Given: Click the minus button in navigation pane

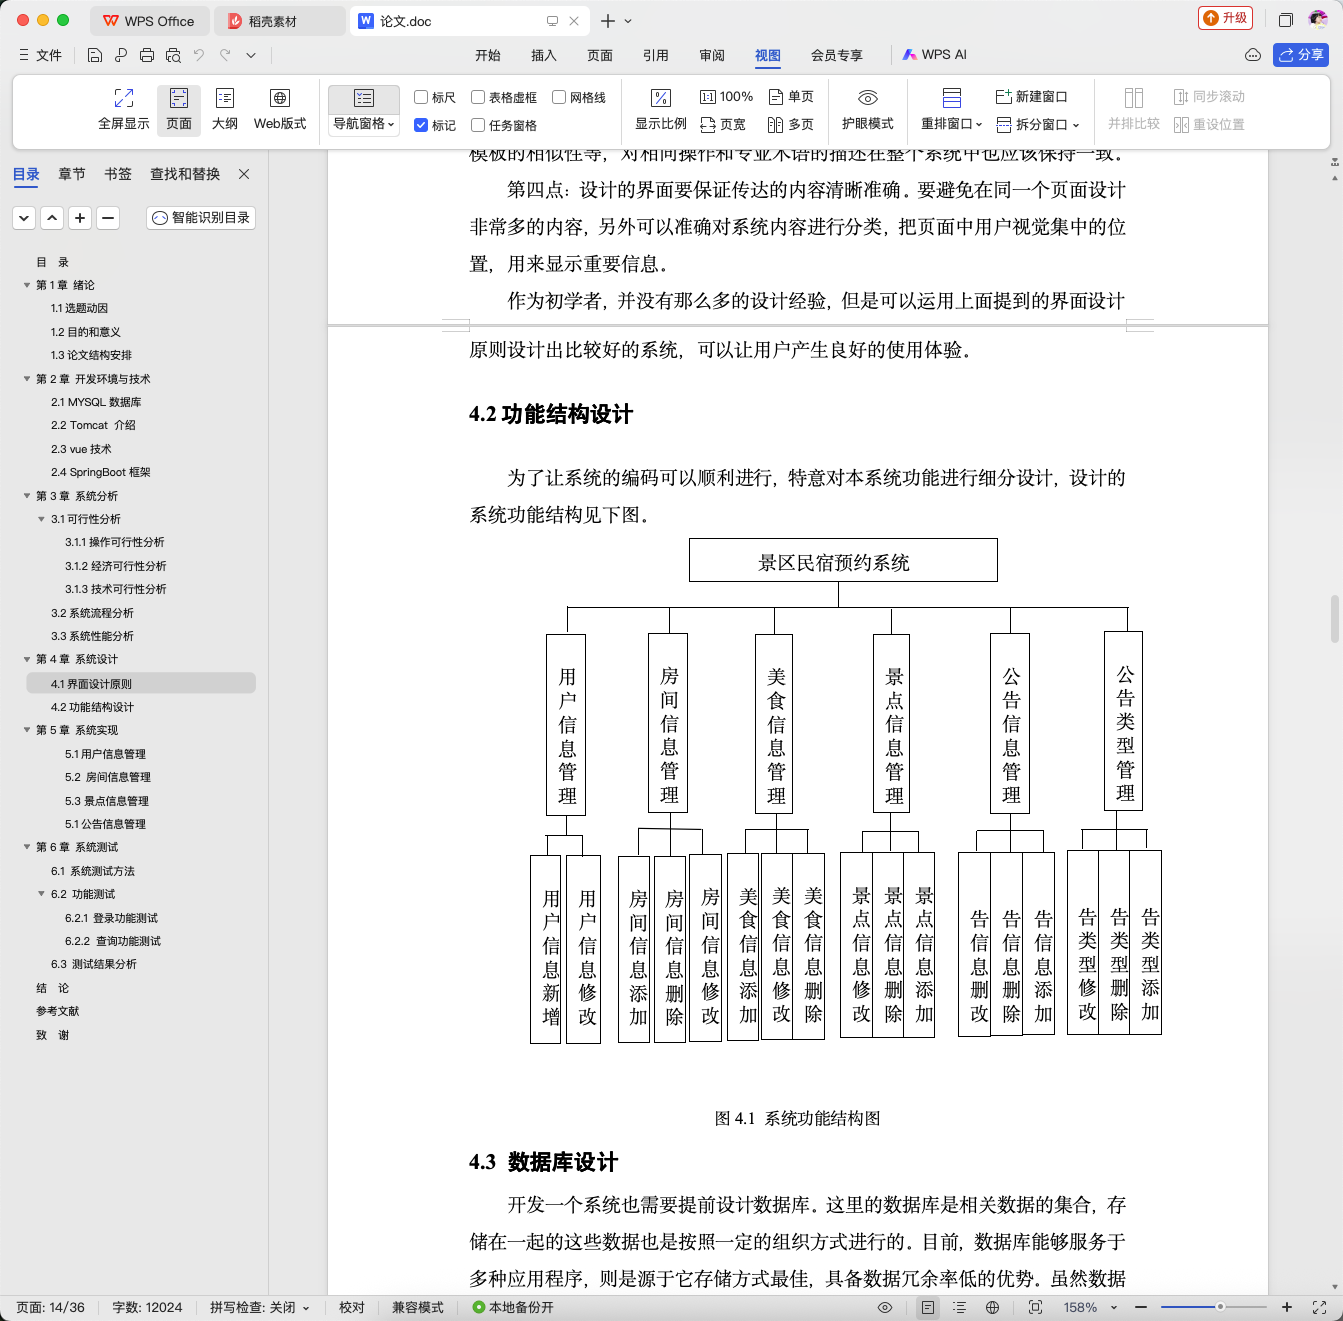Looking at the screenshot, I should (108, 217).
